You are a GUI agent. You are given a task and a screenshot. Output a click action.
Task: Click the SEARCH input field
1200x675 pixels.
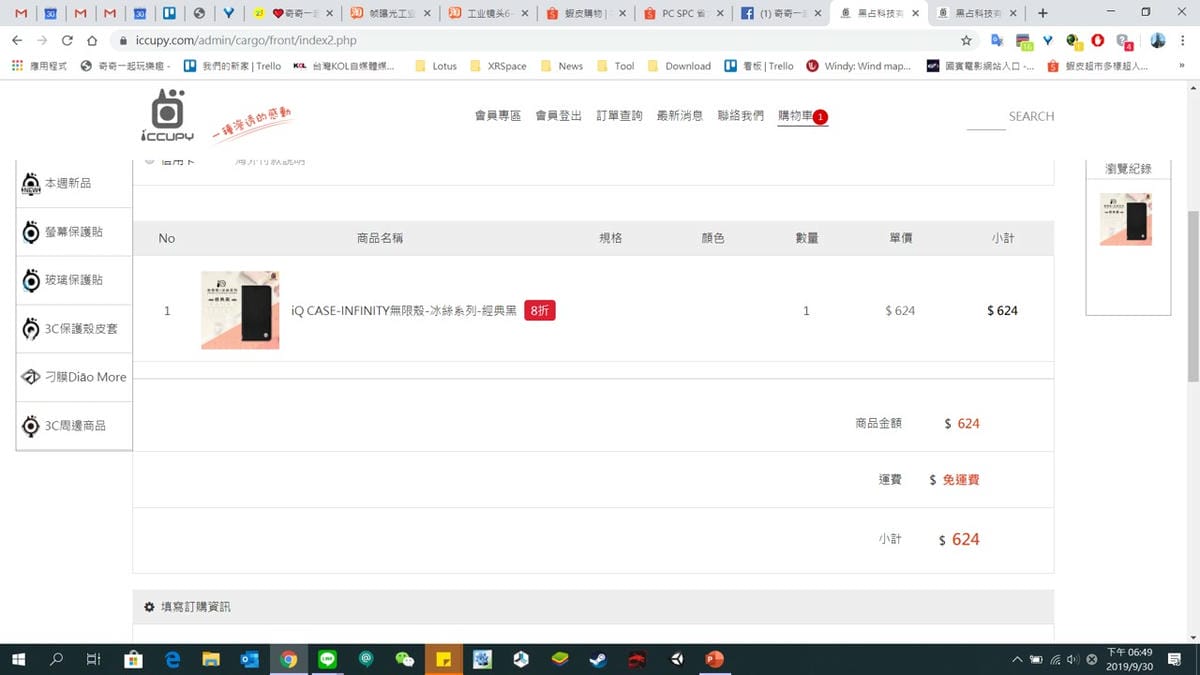point(1011,116)
